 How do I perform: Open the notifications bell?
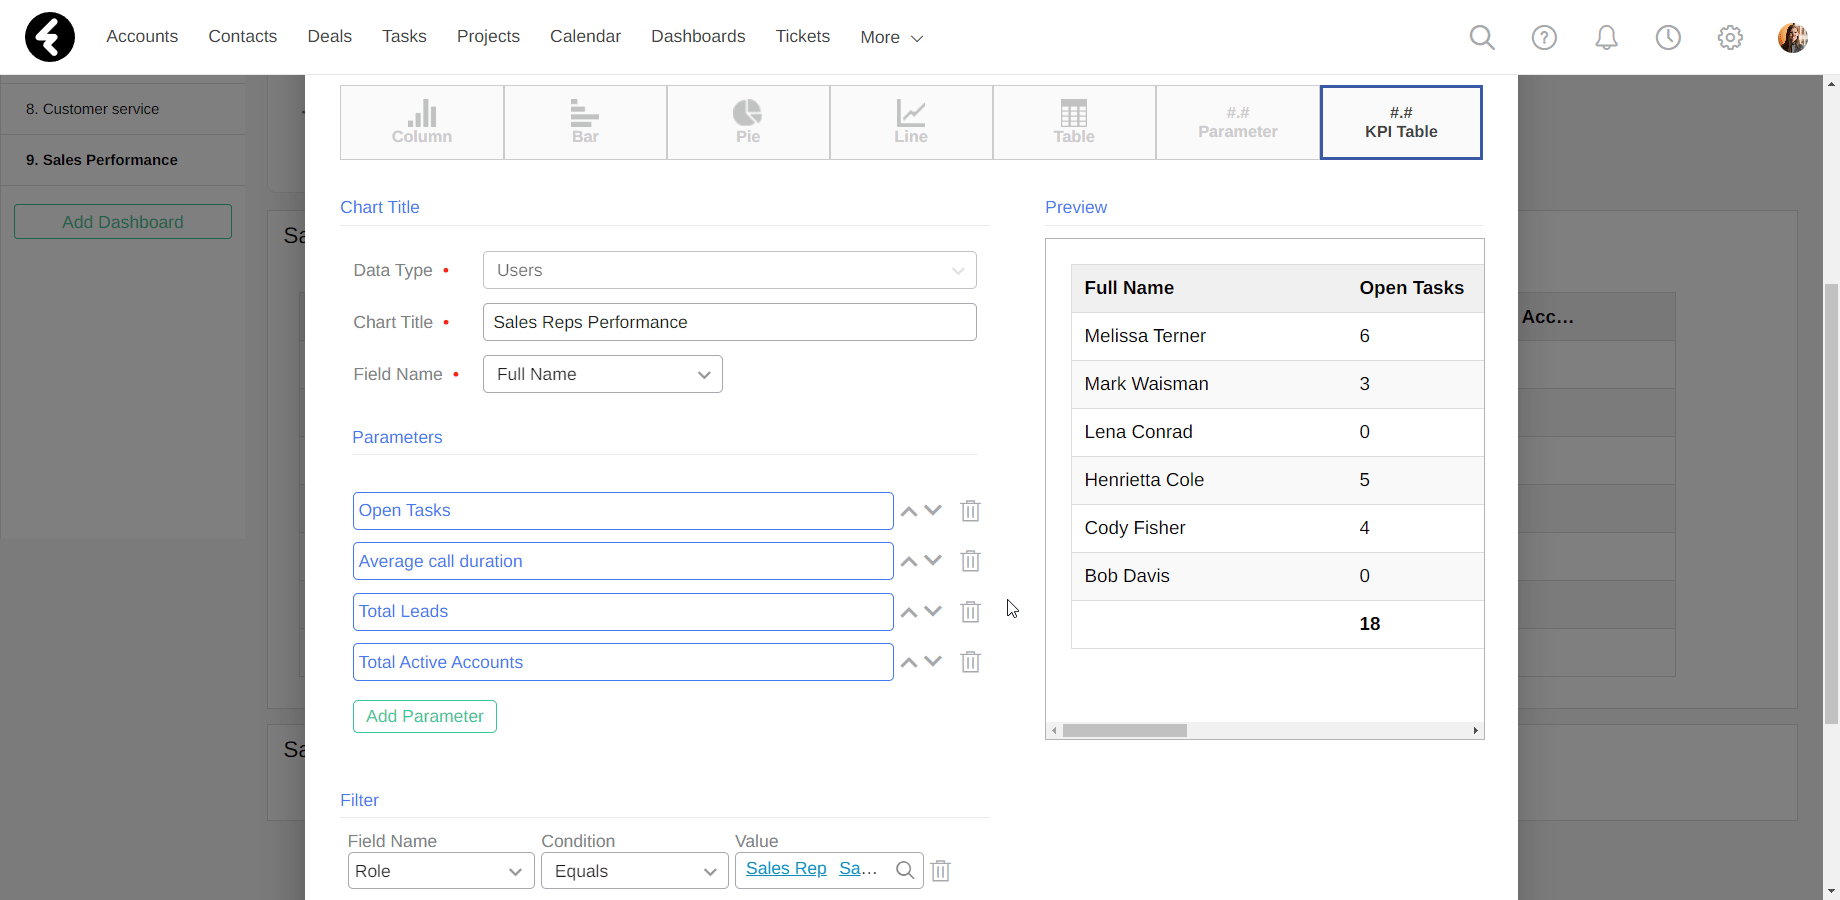coord(1606,37)
